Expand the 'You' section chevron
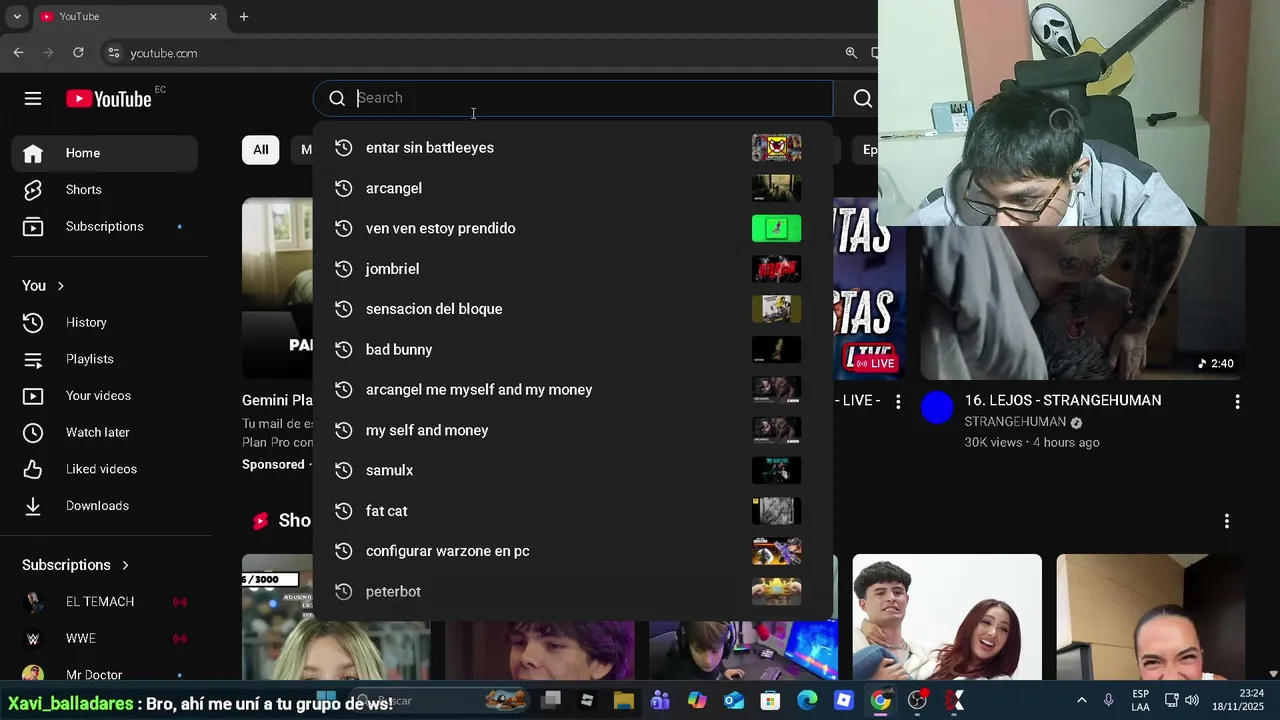Viewport: 1280px width, 720px height. pyautogui.click(x=60, y=286)
